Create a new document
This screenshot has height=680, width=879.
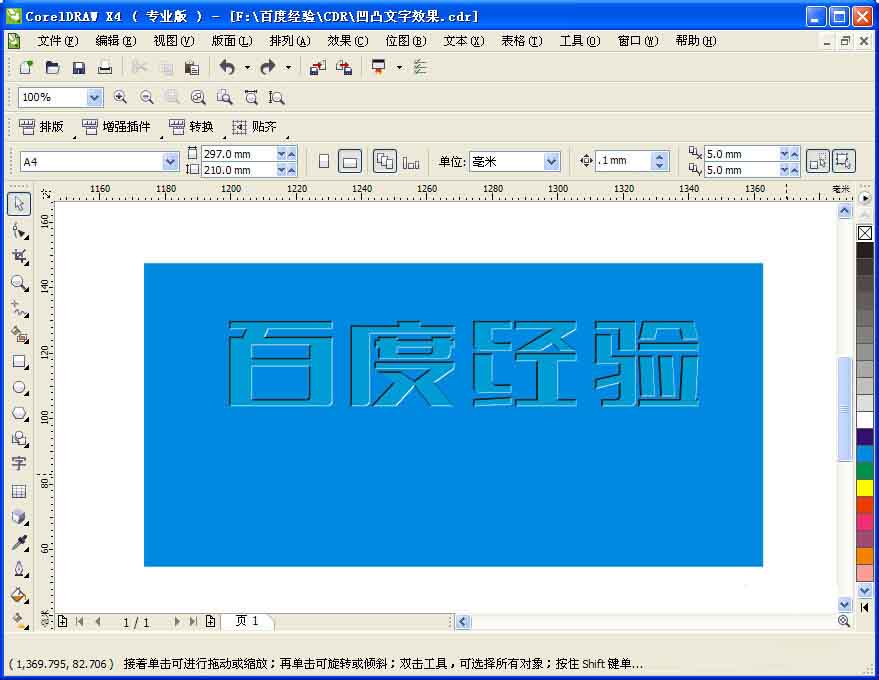(x=26, y=68)
